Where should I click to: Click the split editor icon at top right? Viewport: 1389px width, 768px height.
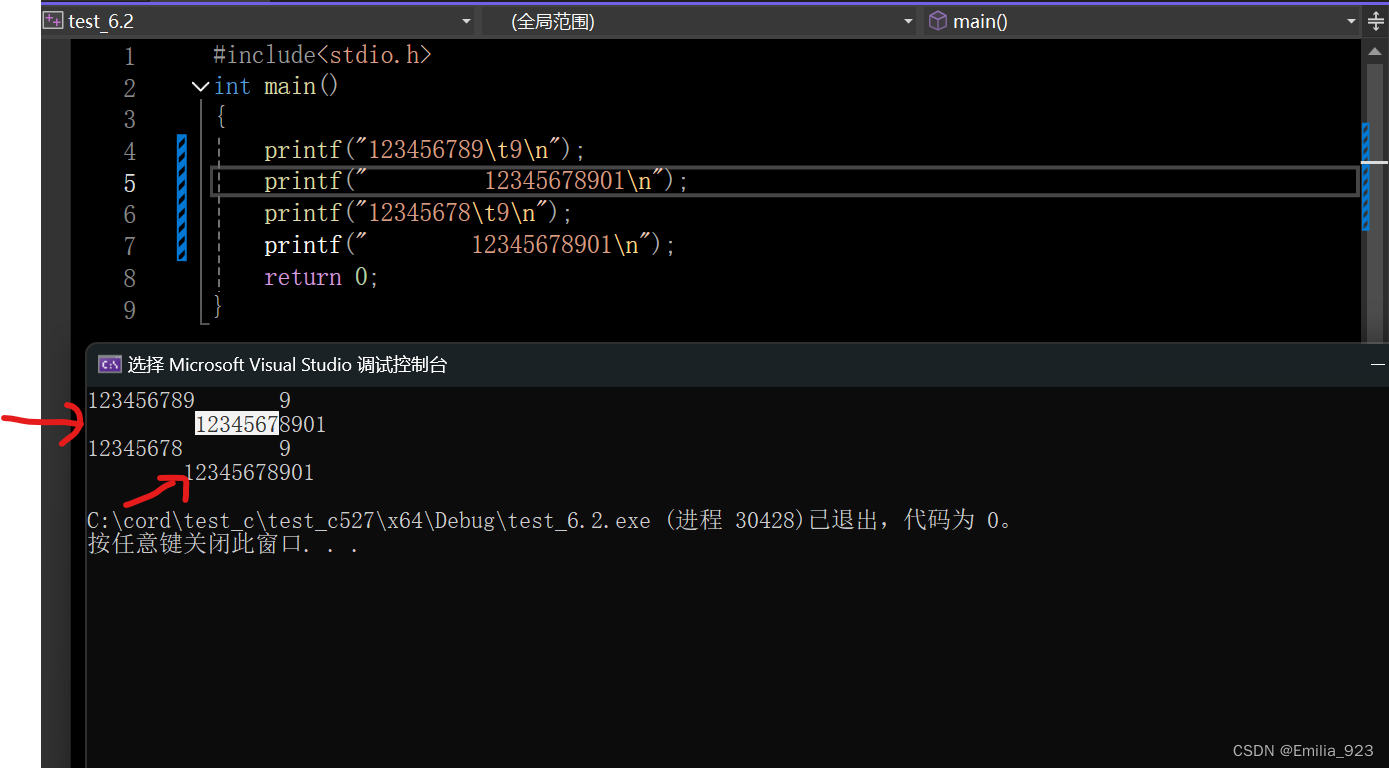pos(1377,21)
